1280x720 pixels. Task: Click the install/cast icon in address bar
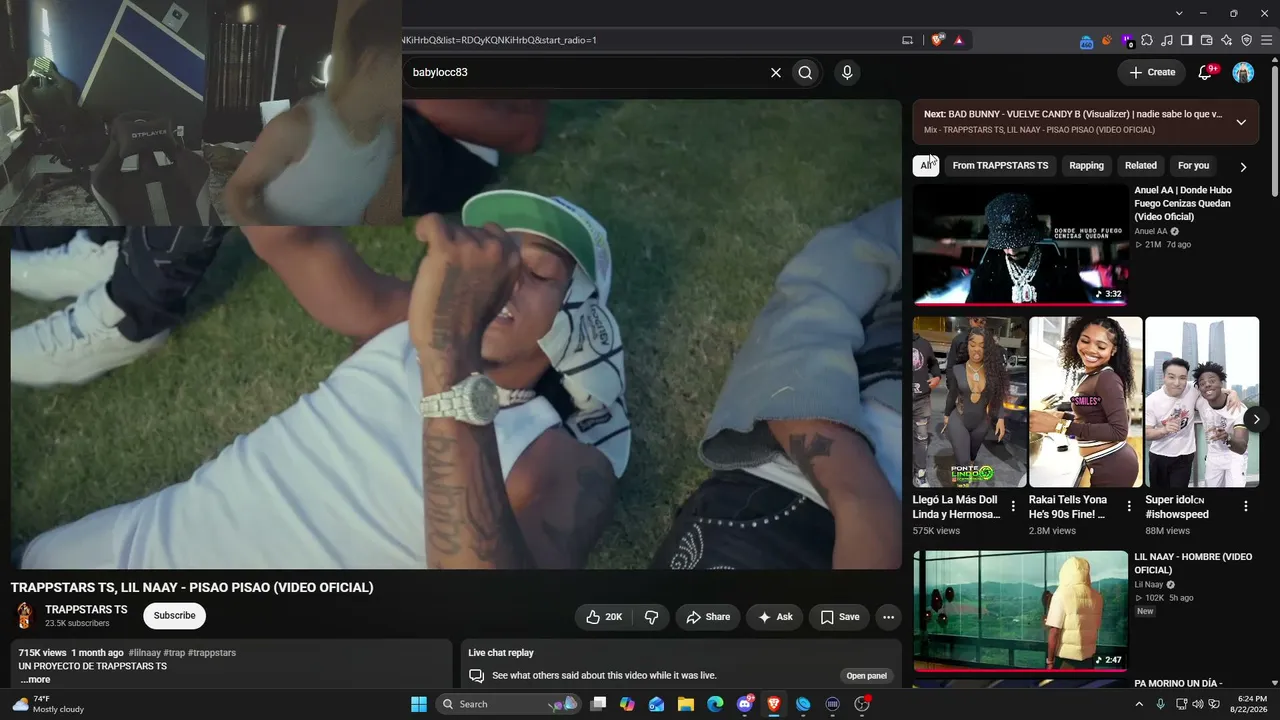pos(908,40)
